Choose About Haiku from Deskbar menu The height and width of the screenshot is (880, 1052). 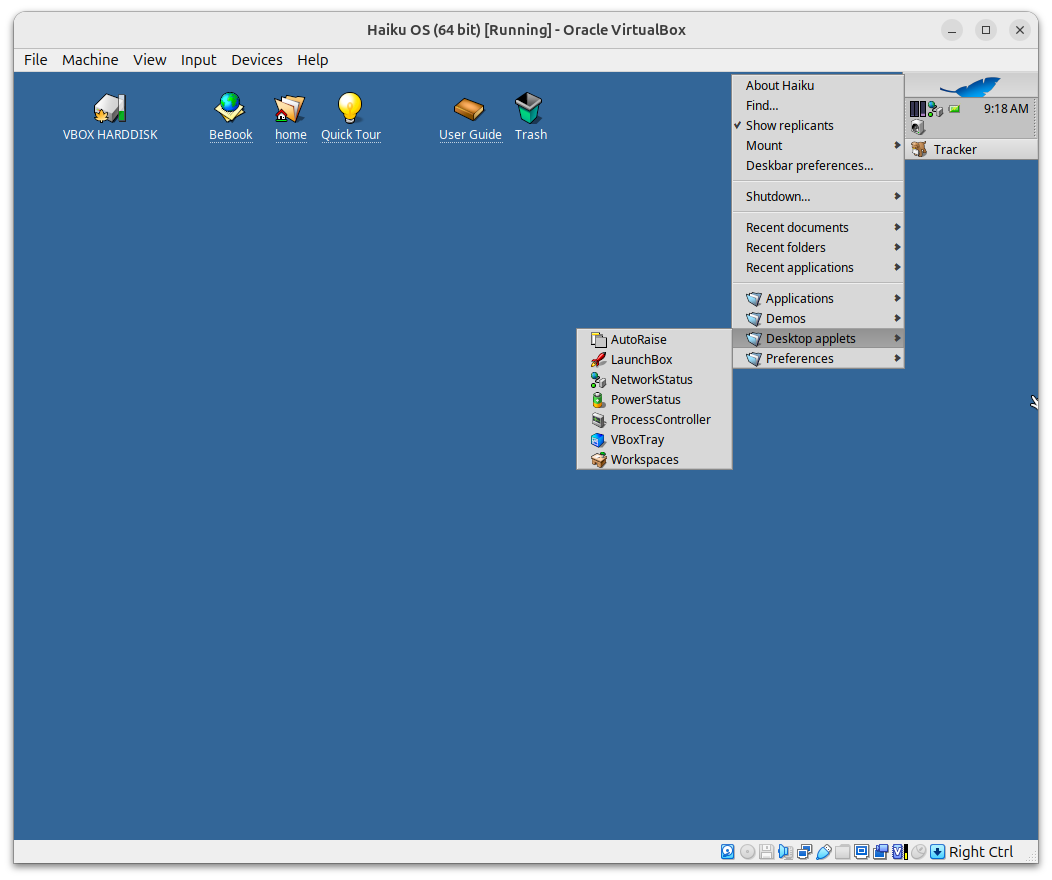point(818,85)
